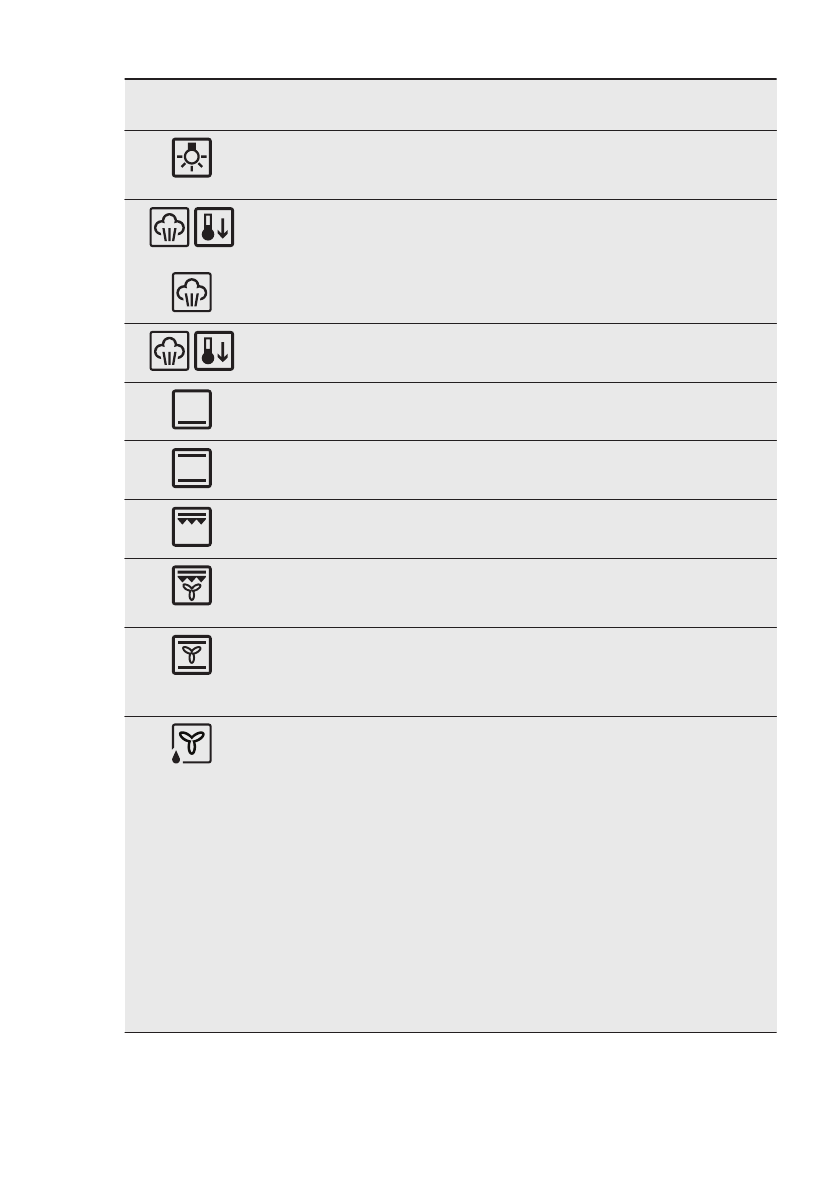Select the bottom heat only oven icon

point(191,411)
